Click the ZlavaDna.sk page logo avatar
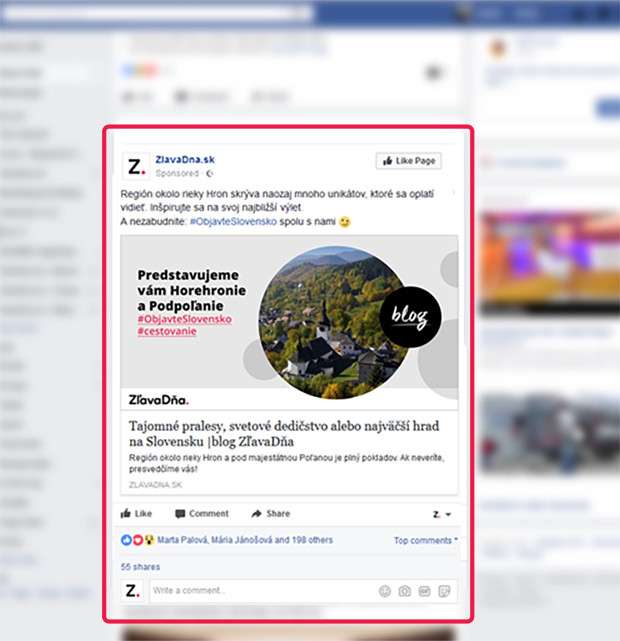 (135, 165)
